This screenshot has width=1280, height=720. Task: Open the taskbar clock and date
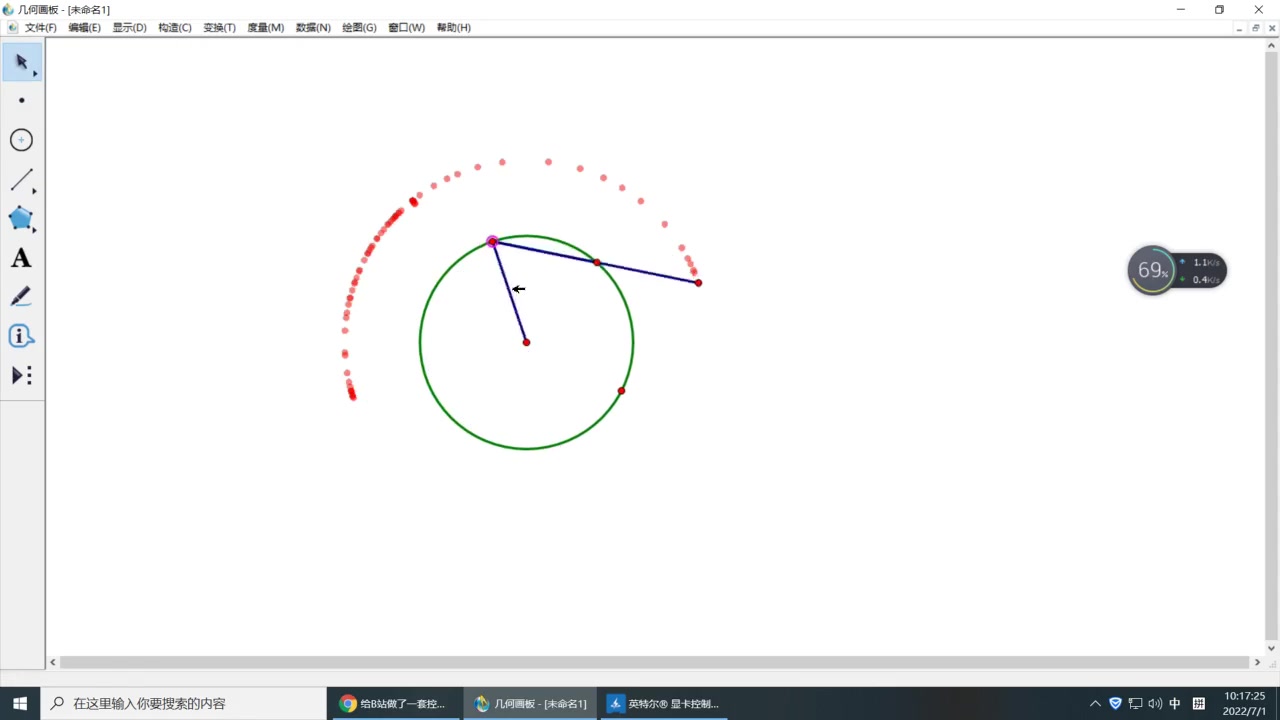[x=1245, y=703]
